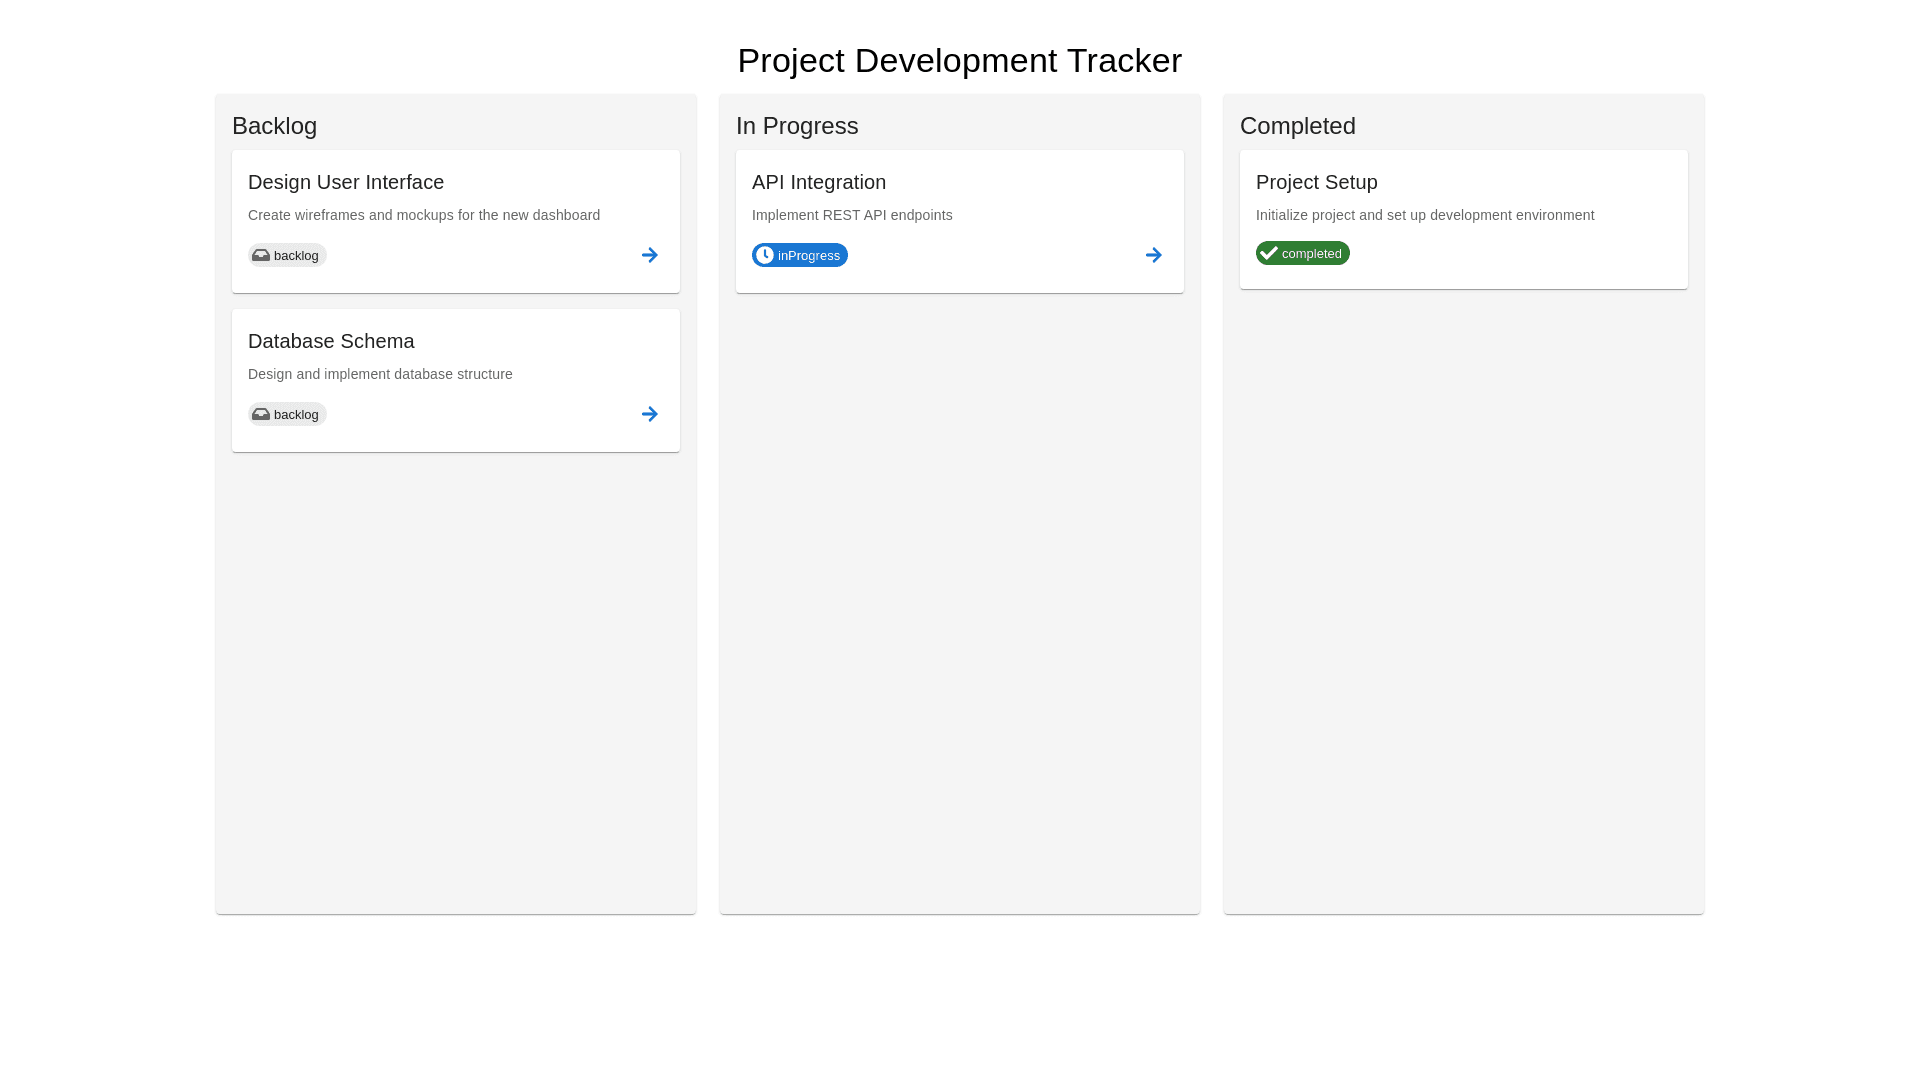Select the API Integration card title

pos(819,182)
